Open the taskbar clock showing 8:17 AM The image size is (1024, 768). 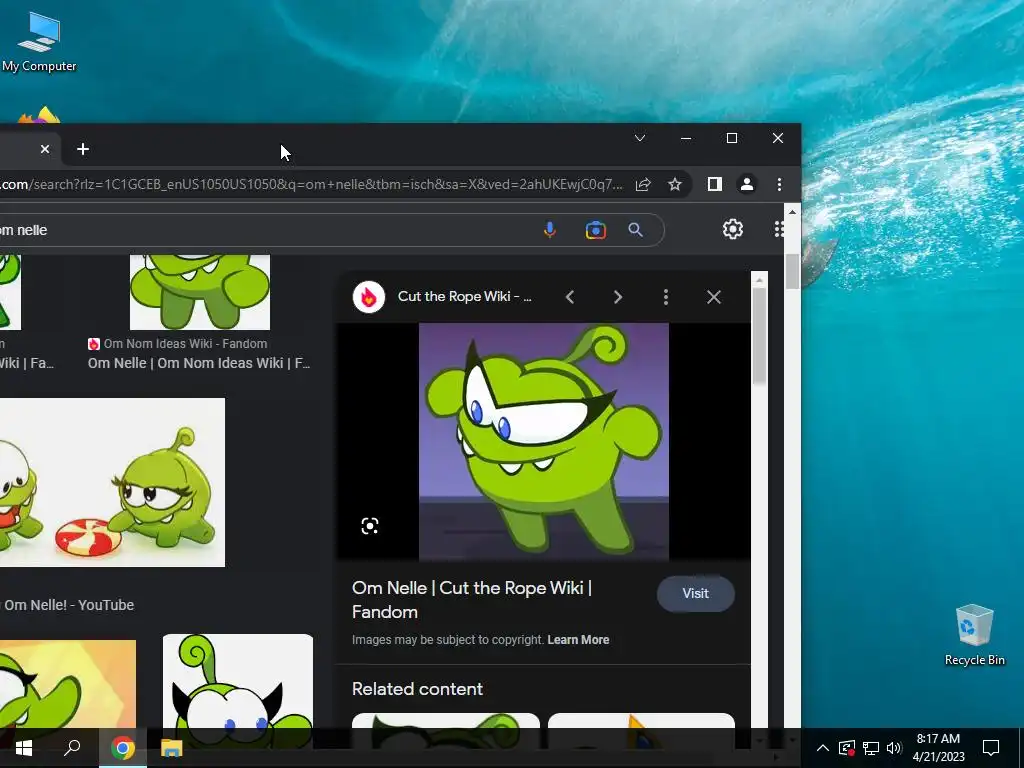[938, 748]
